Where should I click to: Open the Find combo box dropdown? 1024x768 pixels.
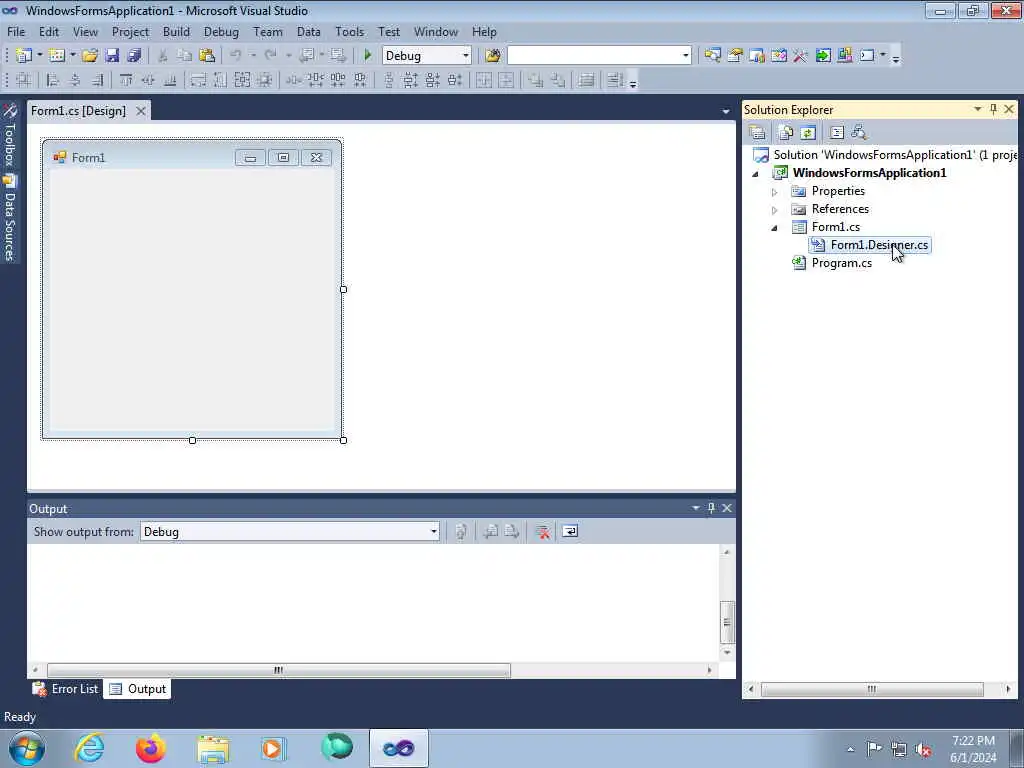coord(685,56)
